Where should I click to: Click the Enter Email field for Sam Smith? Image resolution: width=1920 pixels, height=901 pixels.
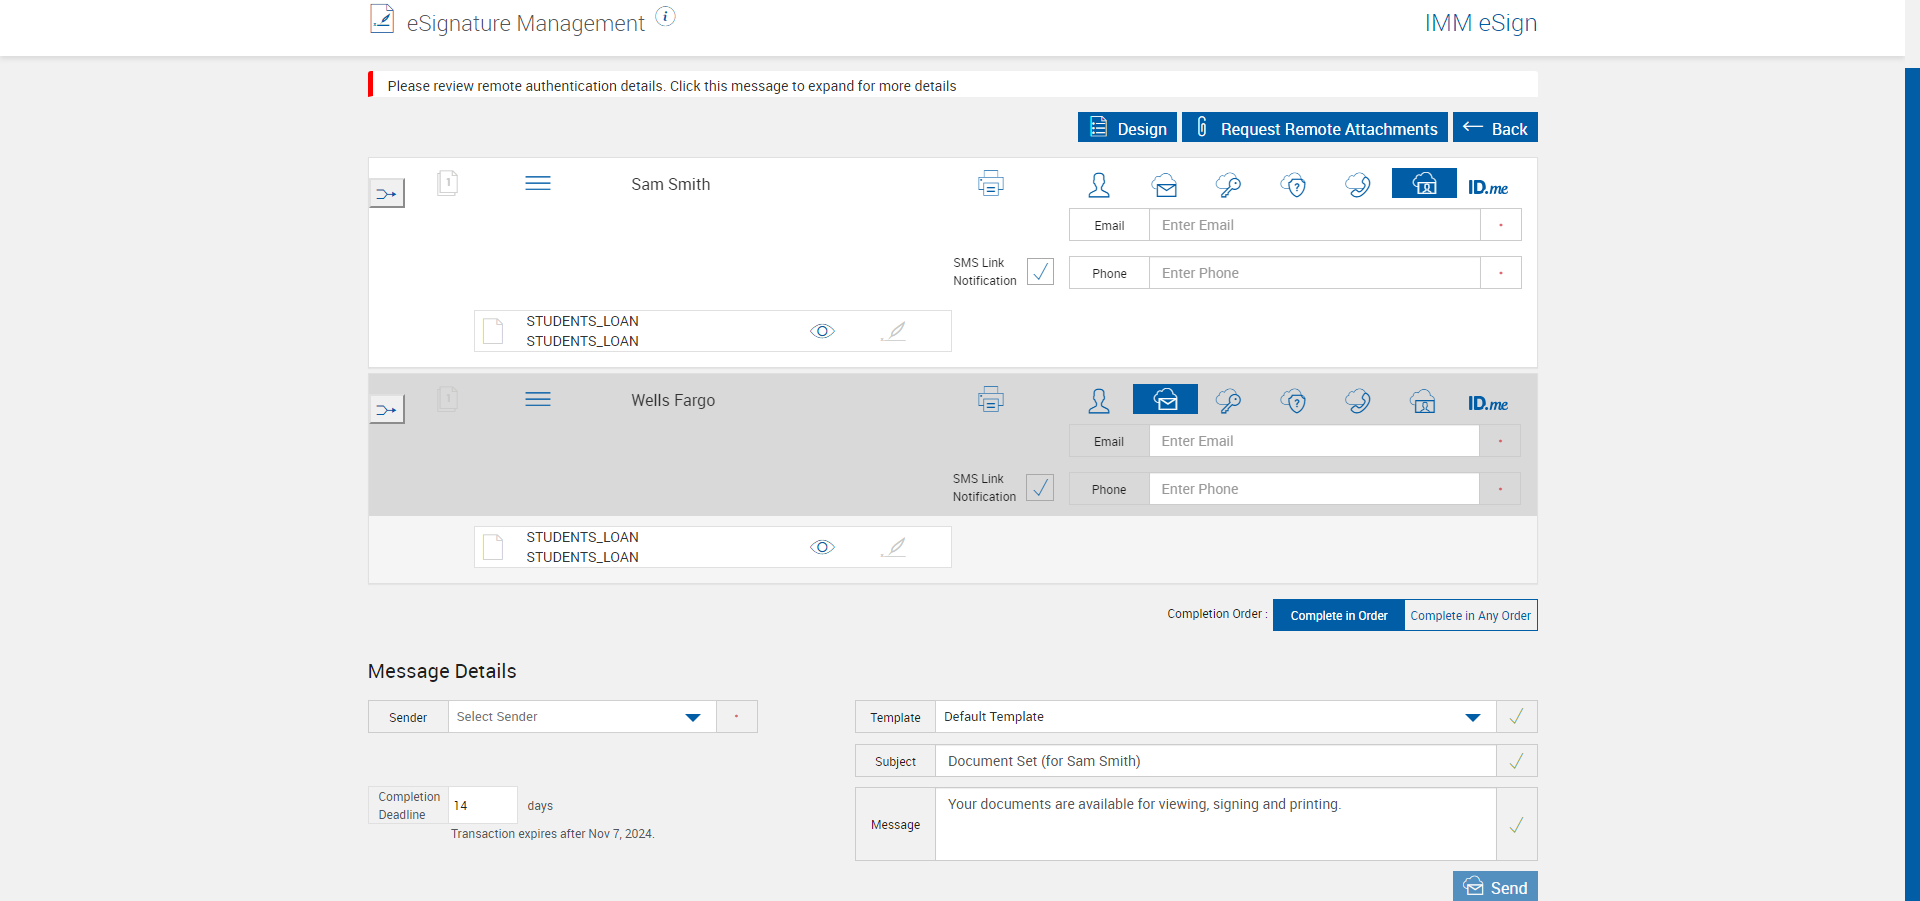pyautogui.click(x=1314, y=225)
